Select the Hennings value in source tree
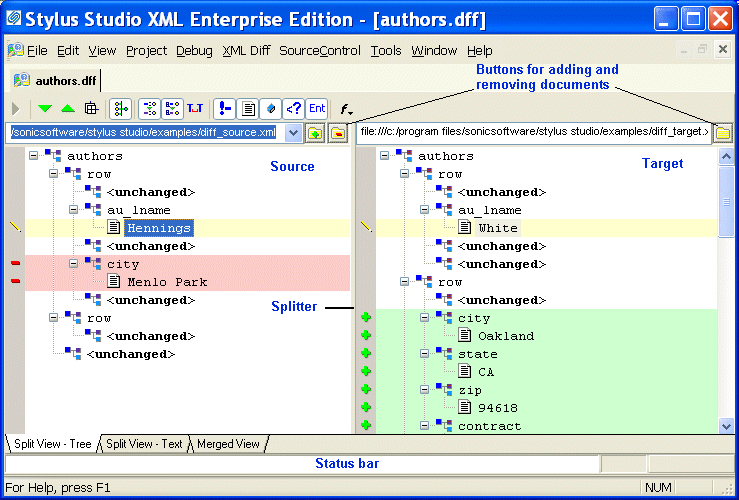This screenshot has width=739, height=500. (x=158, y=228)
